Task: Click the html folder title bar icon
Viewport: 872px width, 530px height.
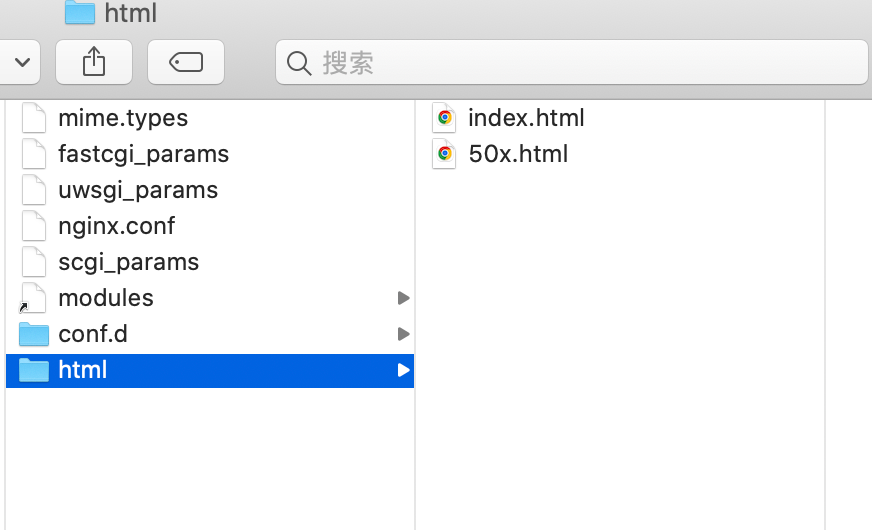Action: tap(80, 13)
